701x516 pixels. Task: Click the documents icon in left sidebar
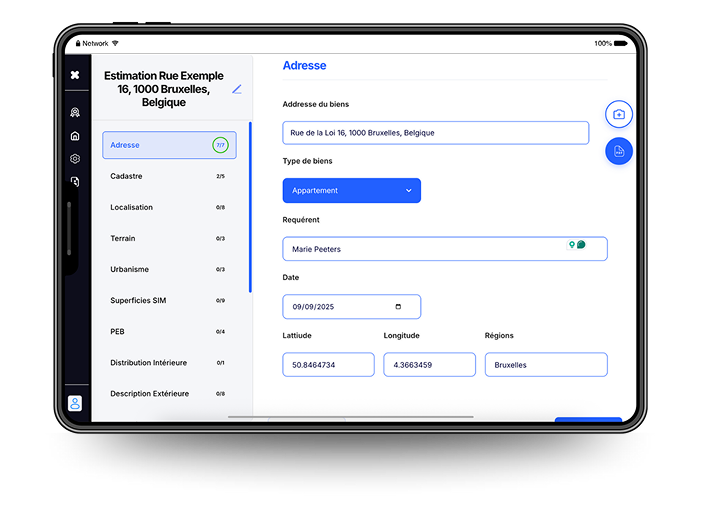(75, 182)
